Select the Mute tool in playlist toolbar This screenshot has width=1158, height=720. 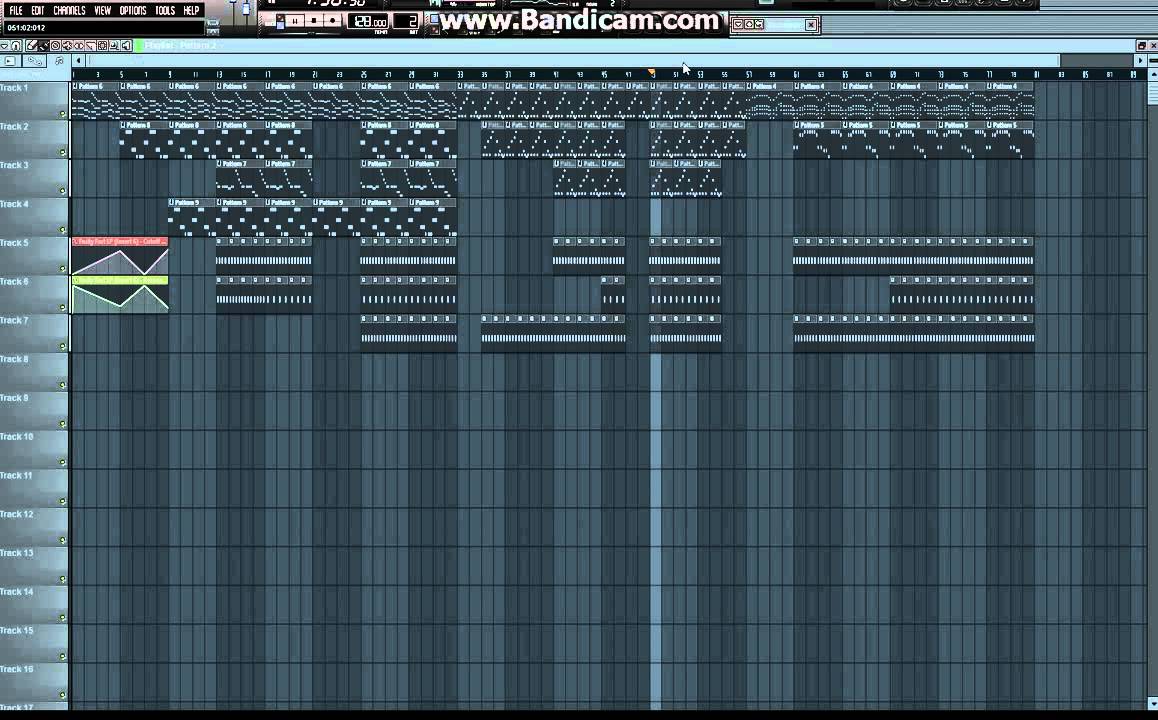tap(67, 46)
